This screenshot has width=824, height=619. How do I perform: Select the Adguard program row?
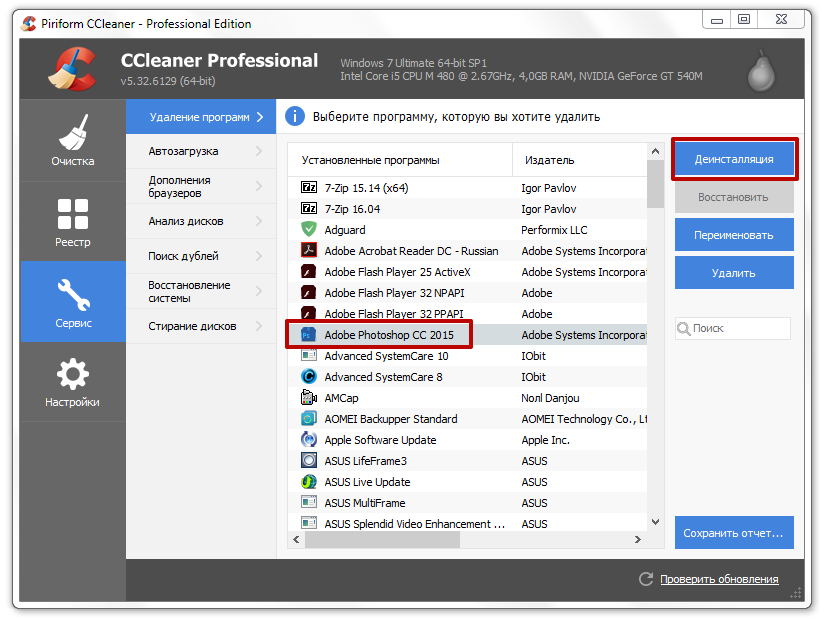coord(468,230)
